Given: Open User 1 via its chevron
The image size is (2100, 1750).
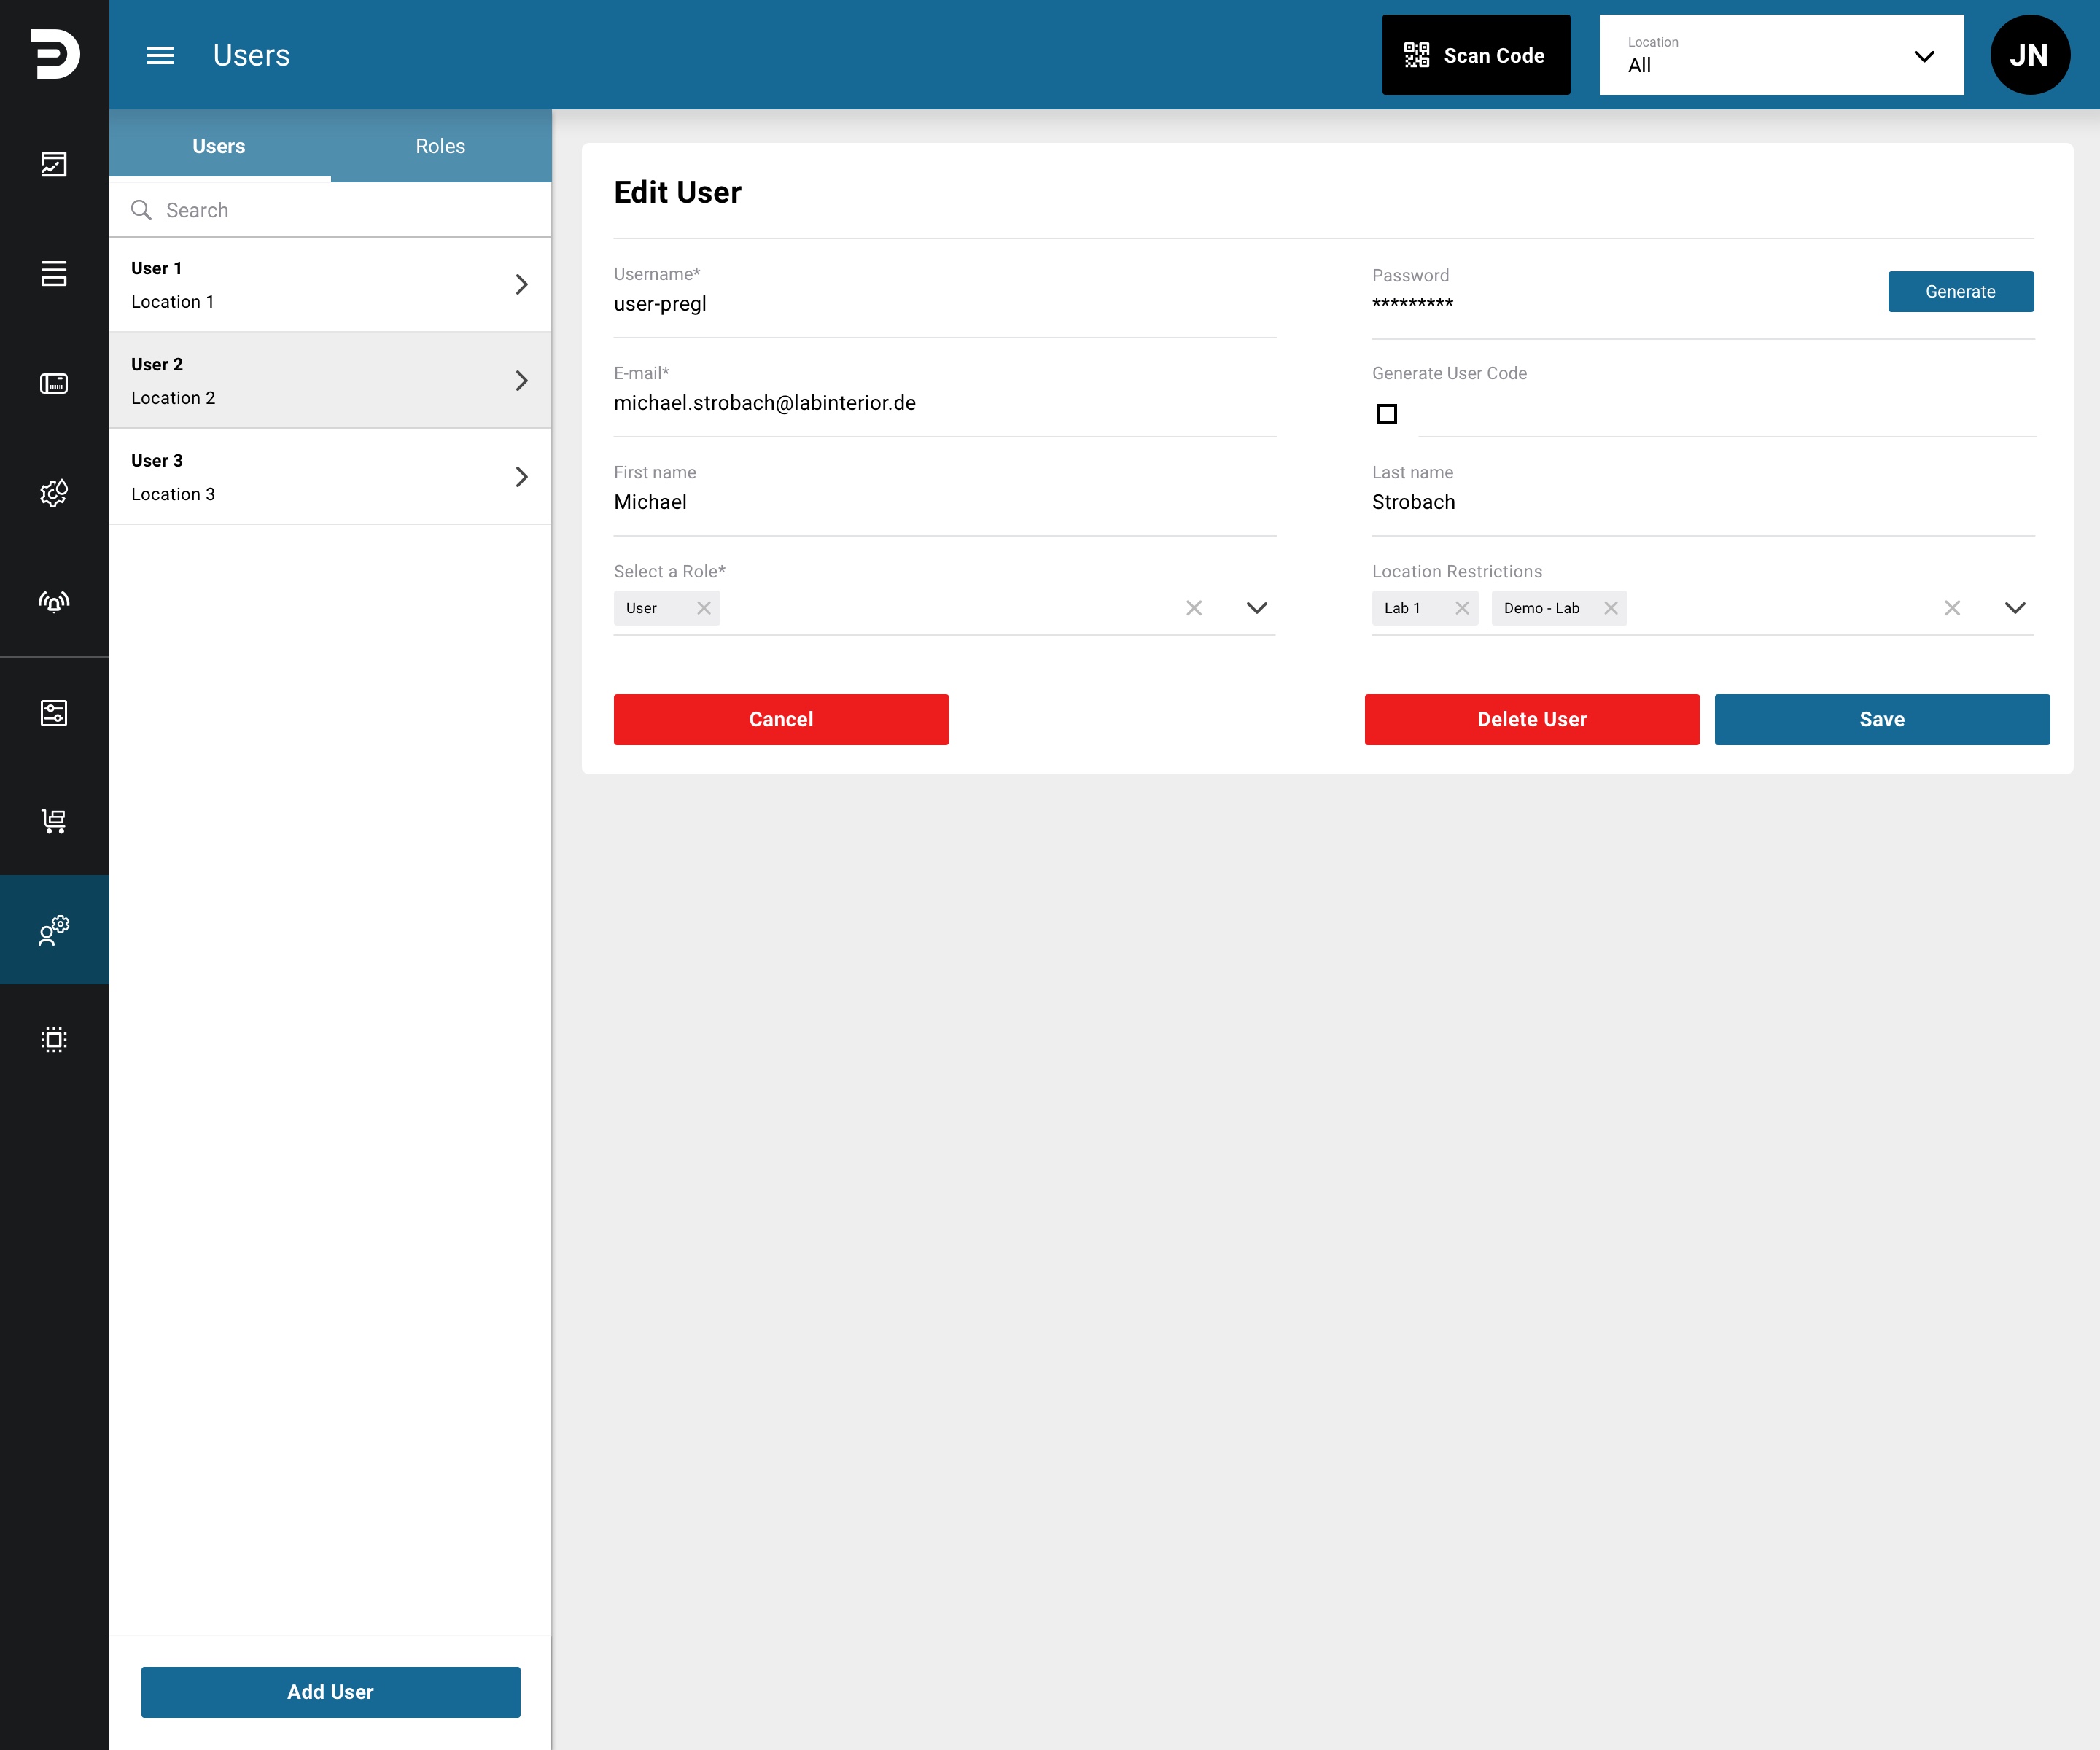Looking at the screenshot, I should point(521,285).
